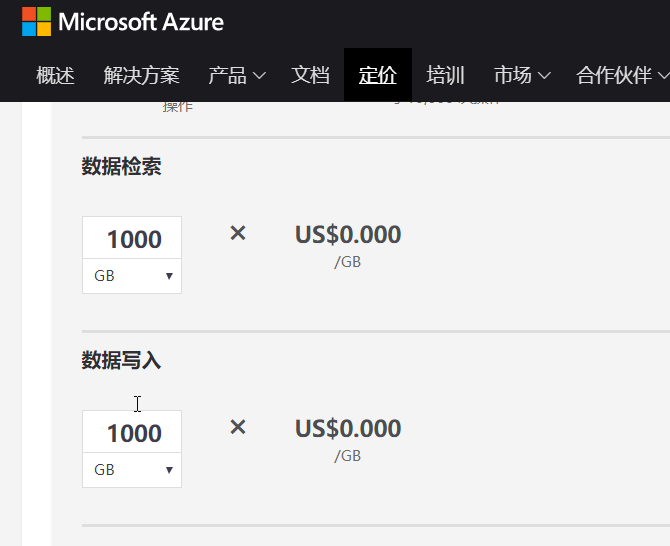Click the Microsoft Azure brand name text

coord(141,22)
